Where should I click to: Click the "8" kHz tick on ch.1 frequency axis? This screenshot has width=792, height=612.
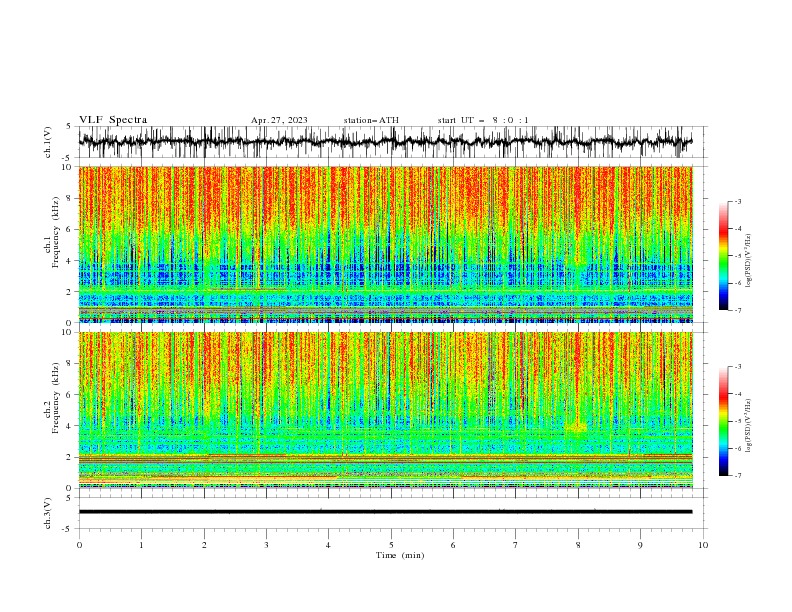[x=71, y=198]
